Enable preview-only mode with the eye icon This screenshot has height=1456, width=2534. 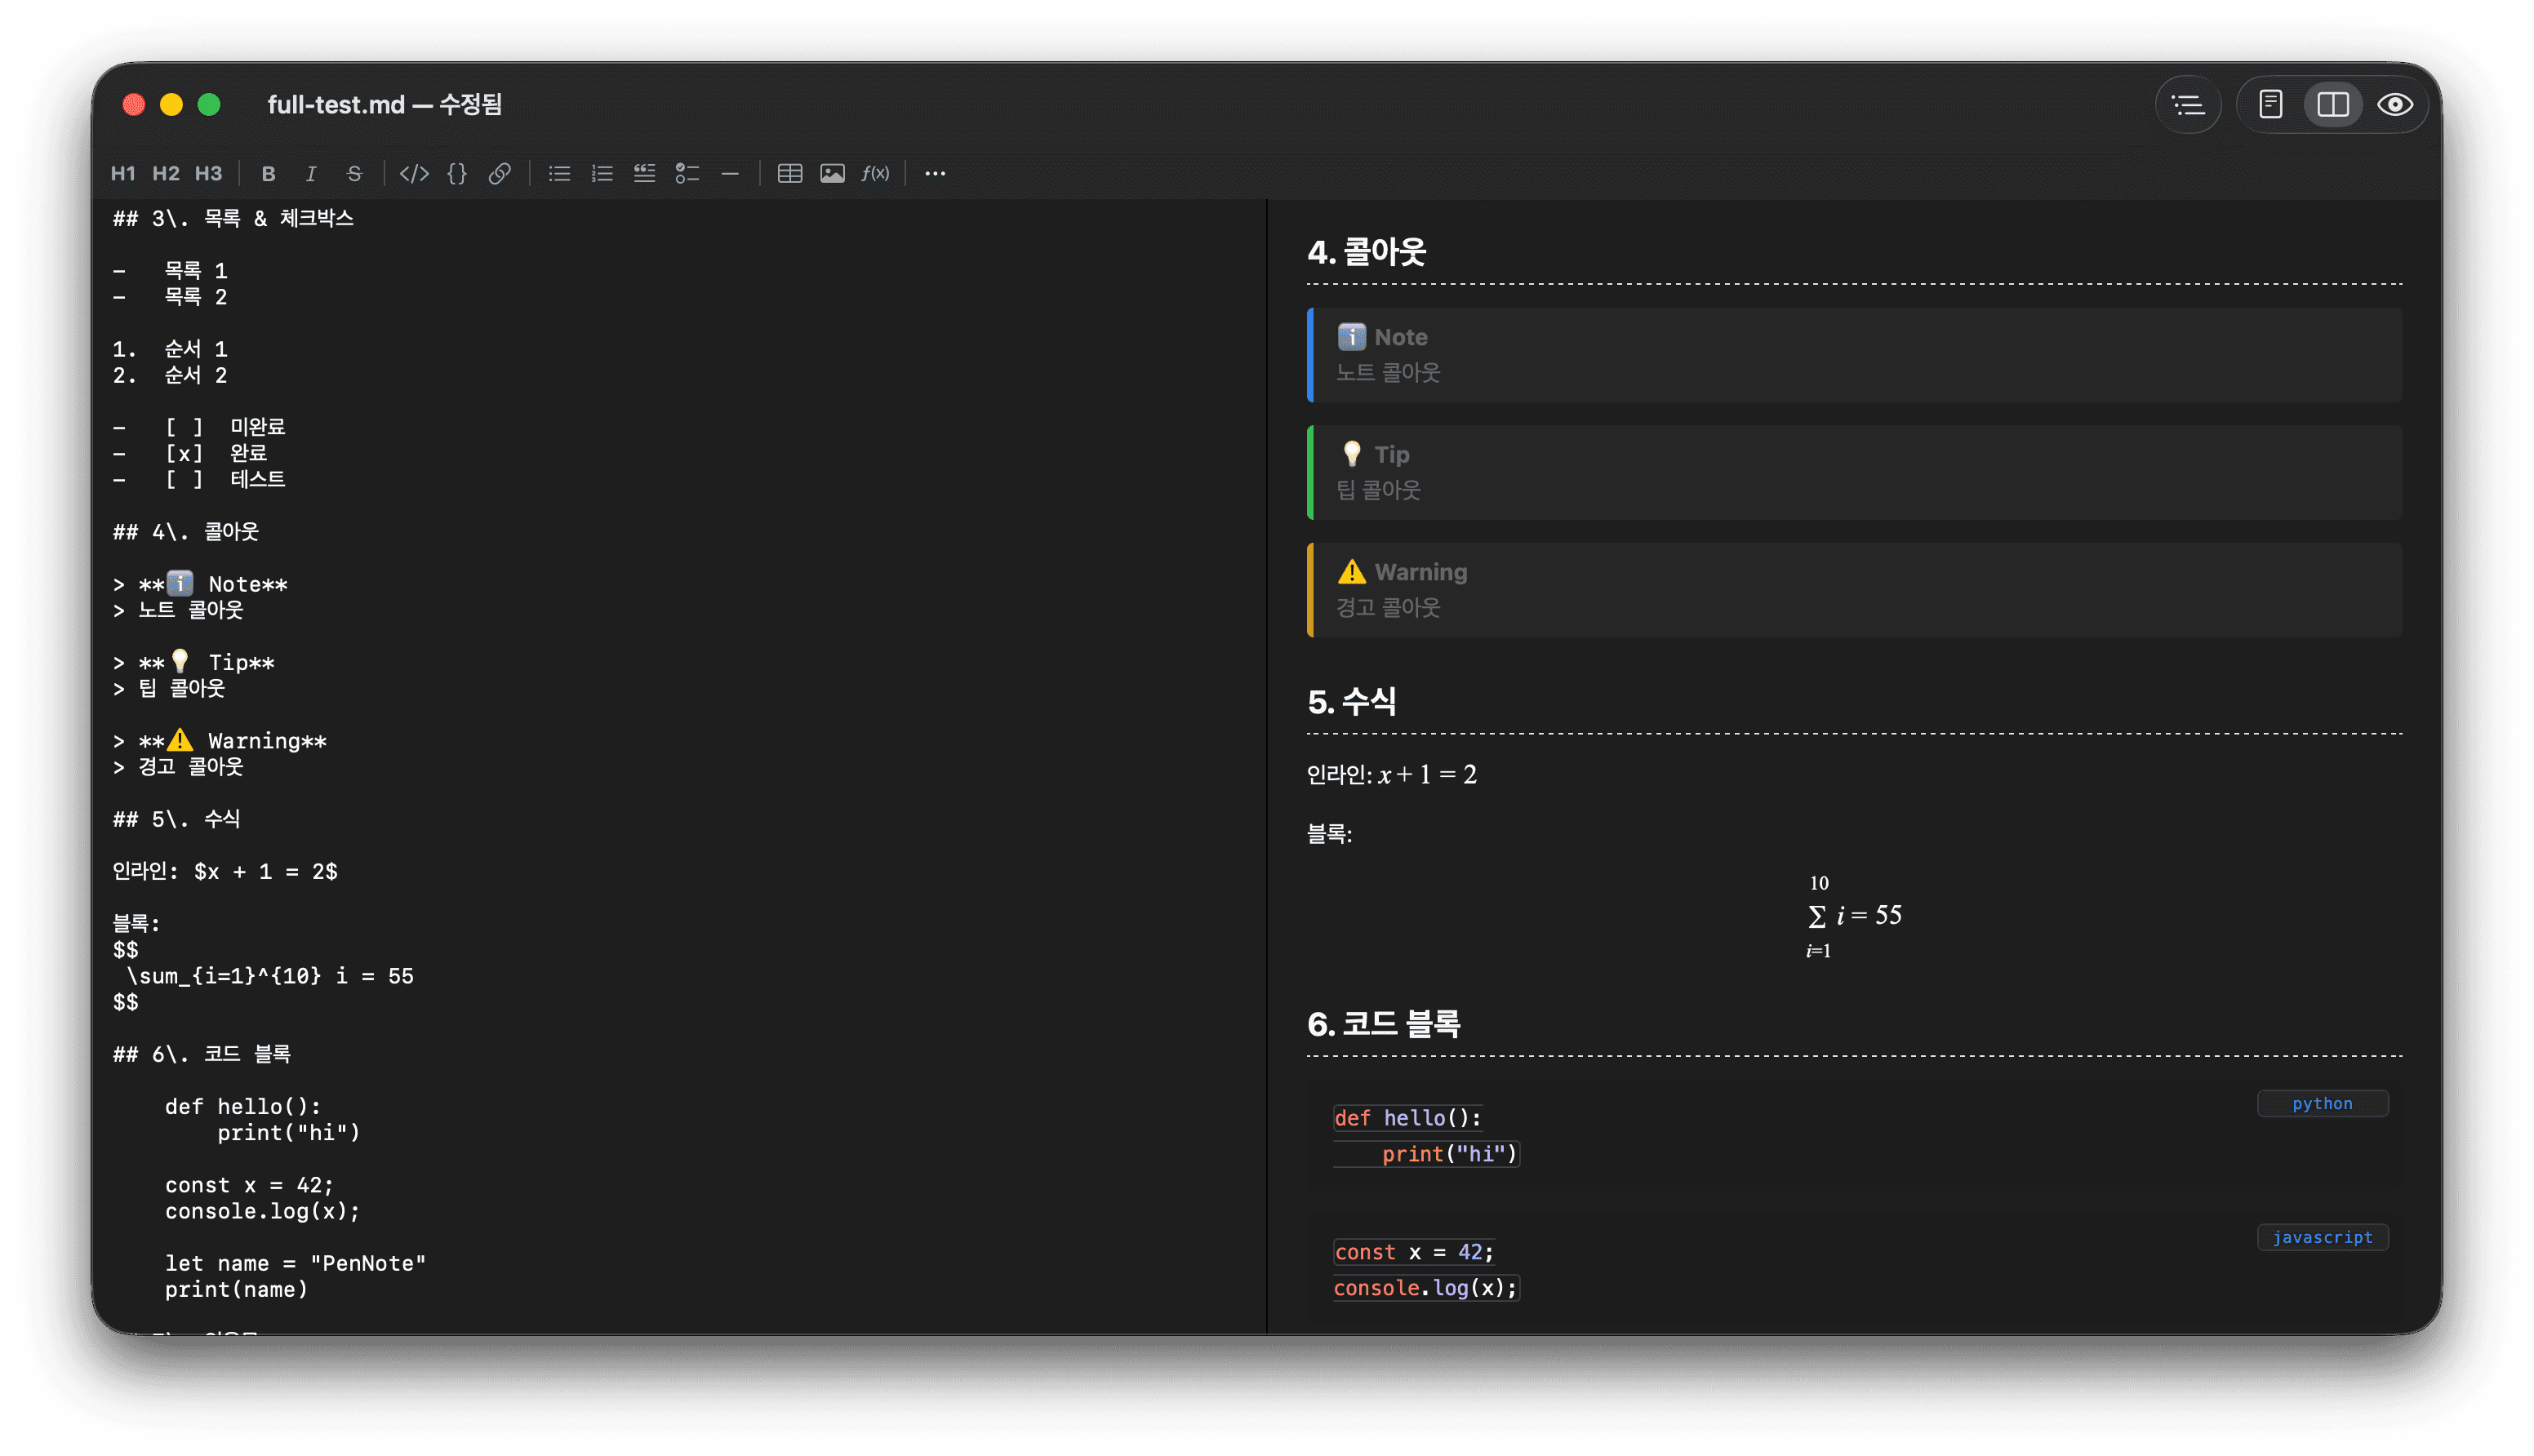point(2395,104)
